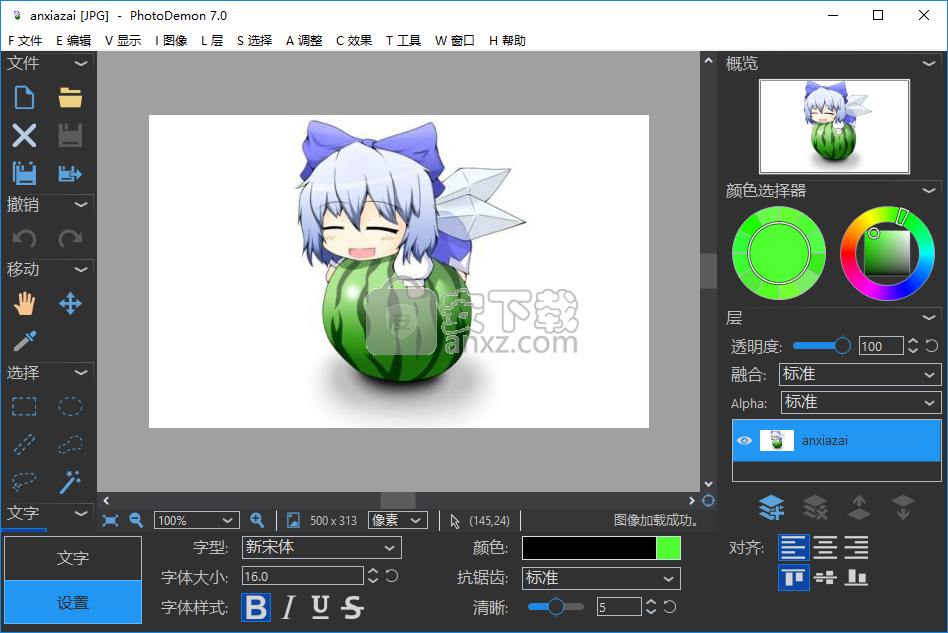Align text center horizontally
The height and width of the screenshot is (633, 948).
825,548
